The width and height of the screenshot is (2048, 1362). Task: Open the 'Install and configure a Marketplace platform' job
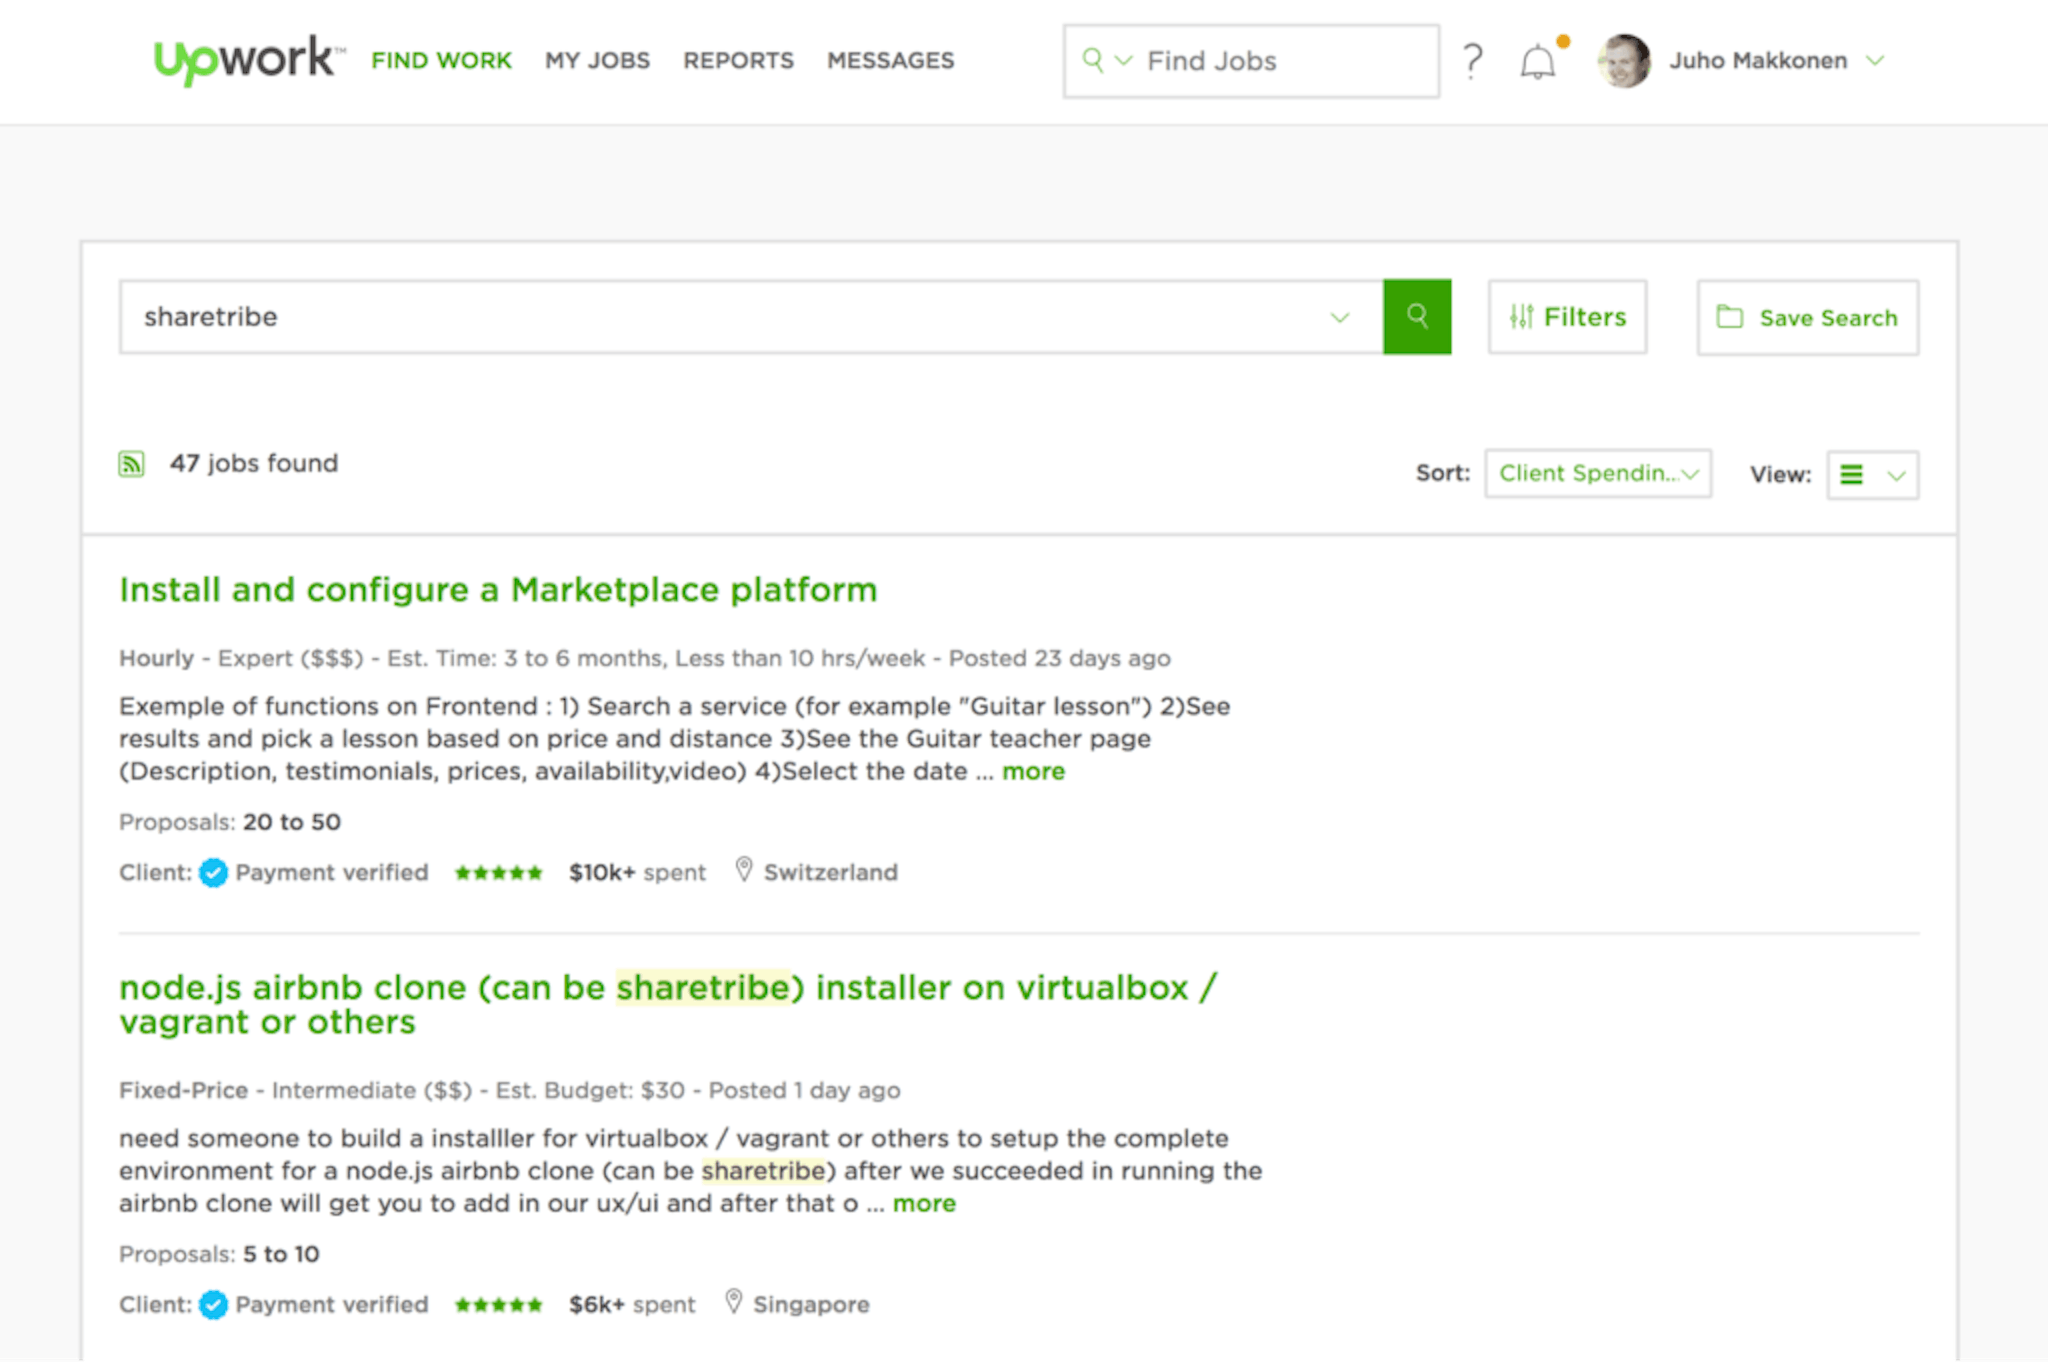pyautogui.click(x=497, y=589)
